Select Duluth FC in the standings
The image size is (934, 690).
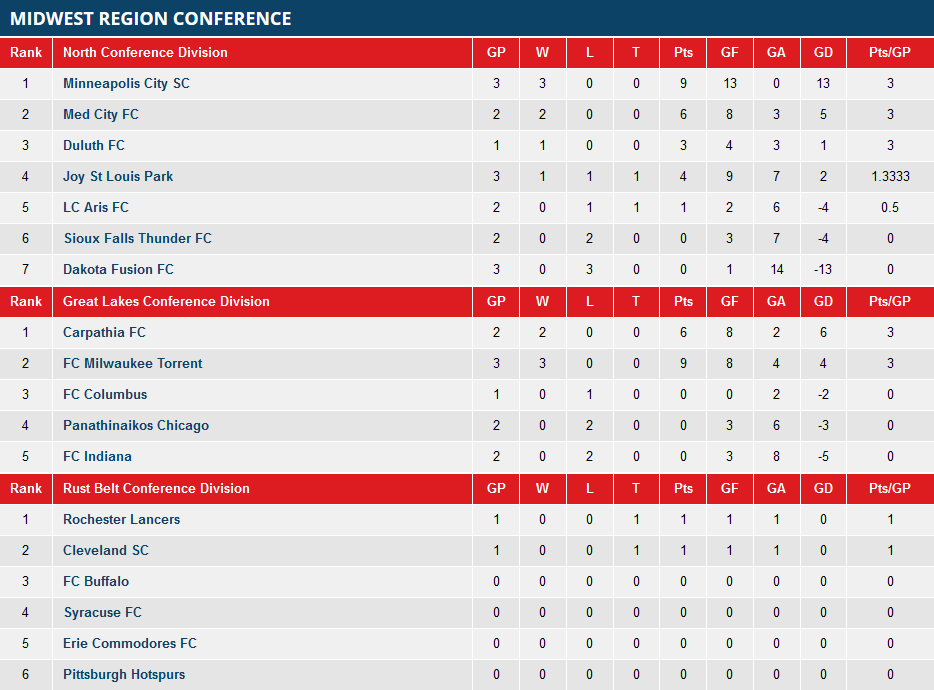coord(94,146)
